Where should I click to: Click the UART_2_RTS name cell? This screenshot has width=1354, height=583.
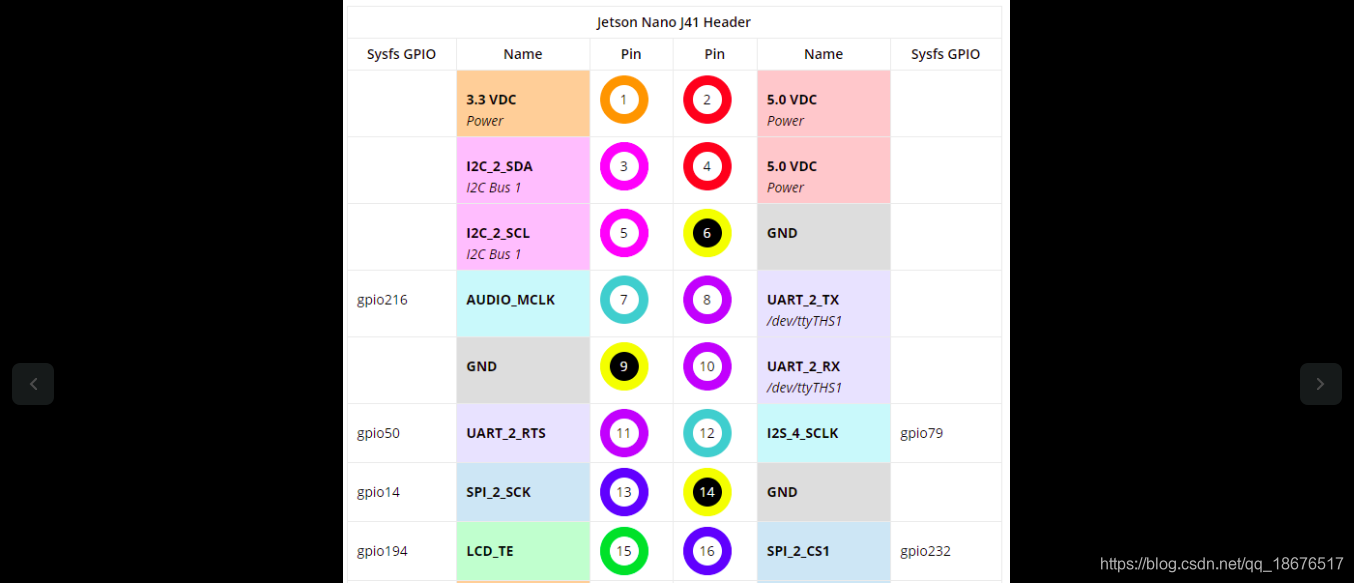[523, 433]
